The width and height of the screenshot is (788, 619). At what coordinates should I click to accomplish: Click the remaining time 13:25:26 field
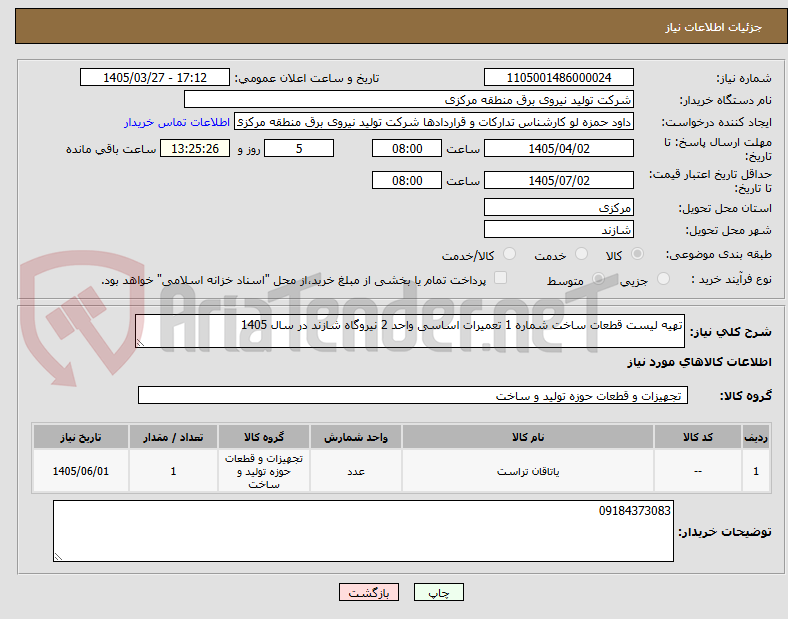coord(195,148)
